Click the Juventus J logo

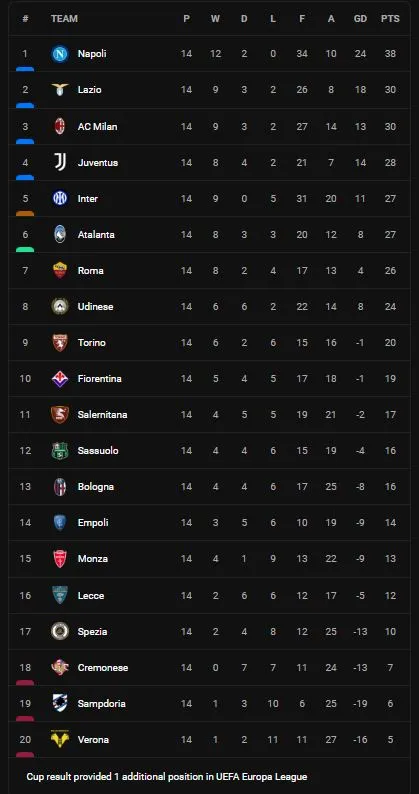pos(60,162)
